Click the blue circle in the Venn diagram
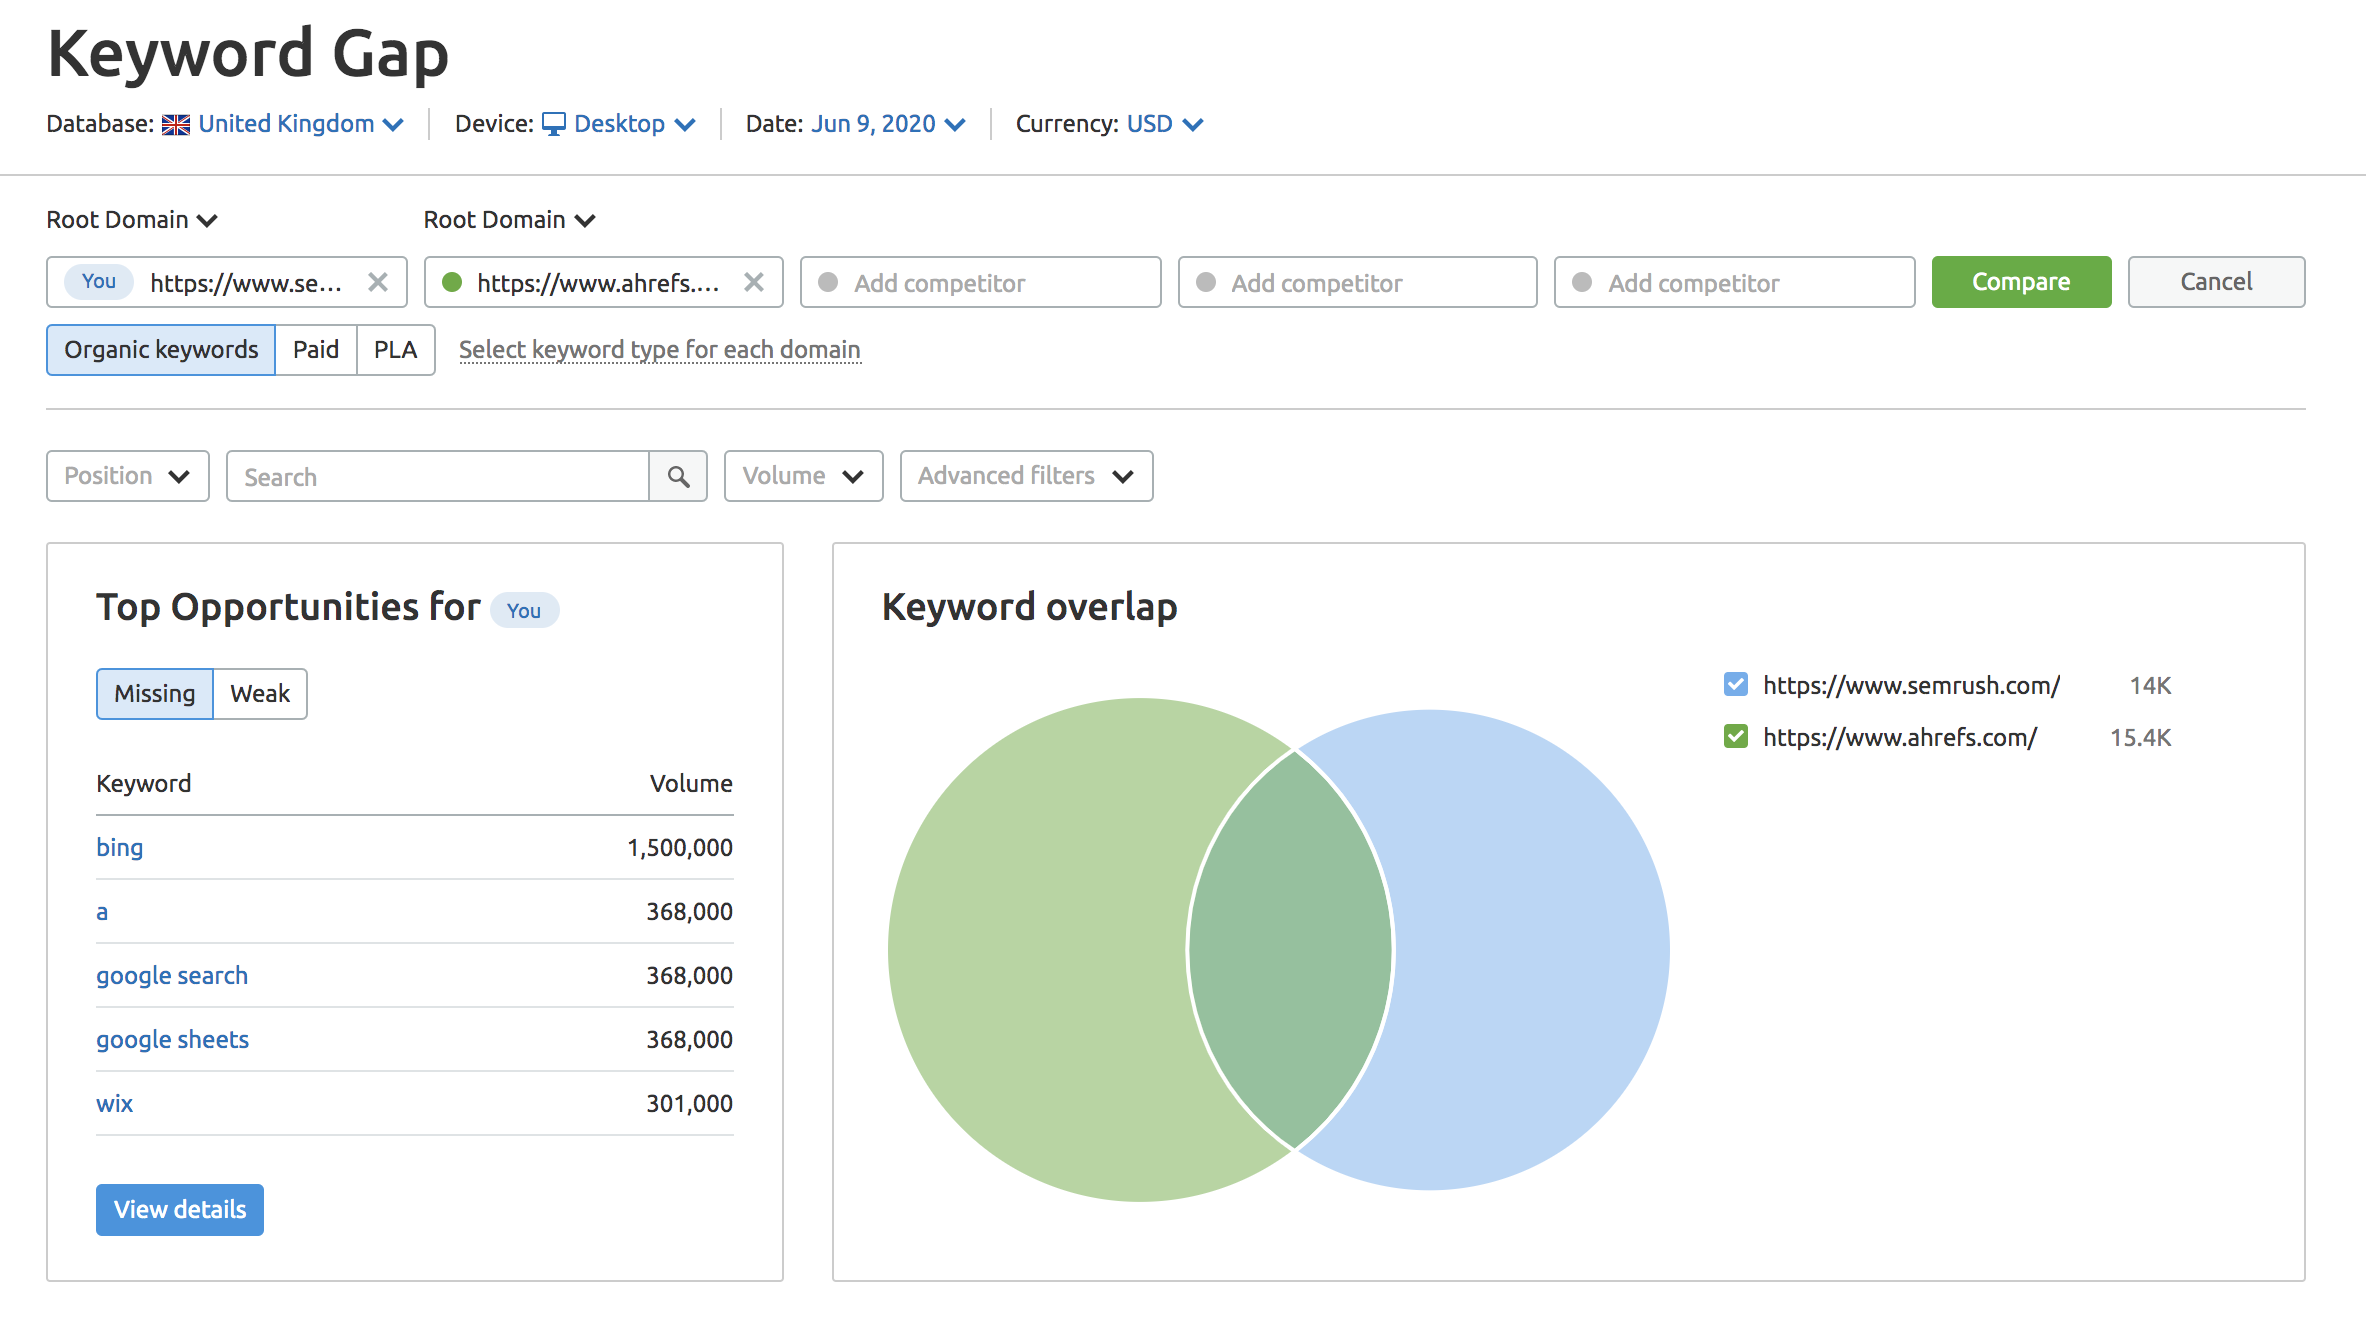Viewport: 2366px width, 1318px height. coord(1530,950)
